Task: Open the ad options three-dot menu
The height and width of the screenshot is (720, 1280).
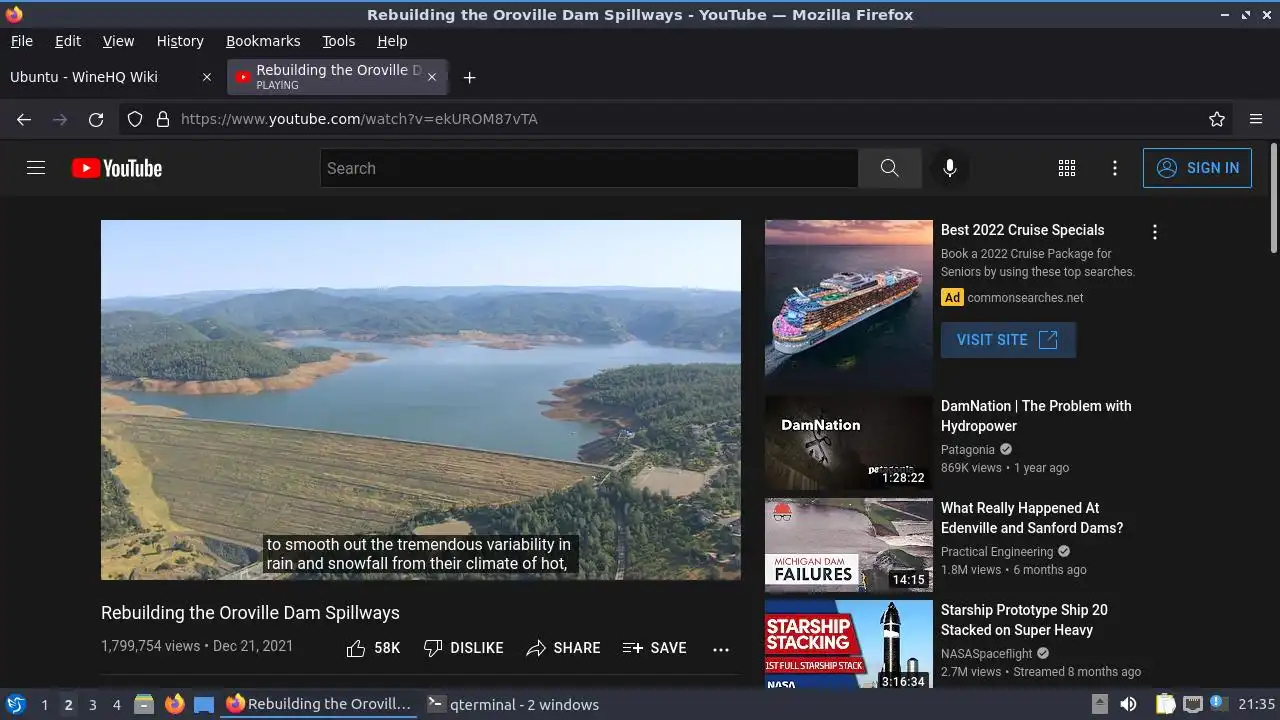Action: tap(1155, 232)
